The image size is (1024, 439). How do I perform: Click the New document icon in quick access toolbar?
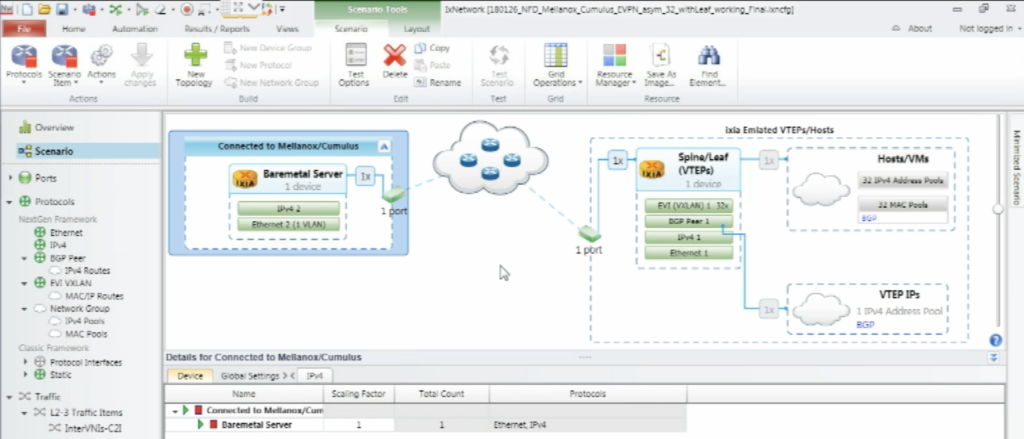pos(27,9)
